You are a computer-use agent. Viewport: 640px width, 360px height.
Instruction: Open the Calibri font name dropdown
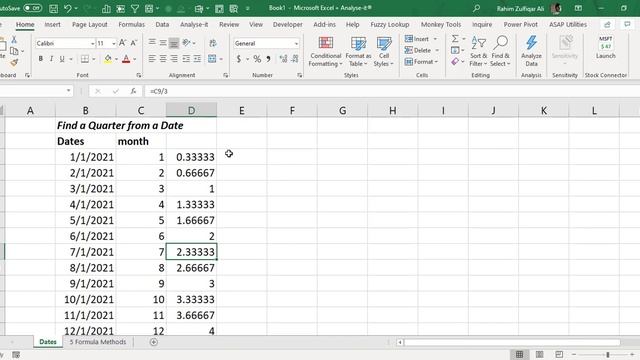click(x=93, y=43)
